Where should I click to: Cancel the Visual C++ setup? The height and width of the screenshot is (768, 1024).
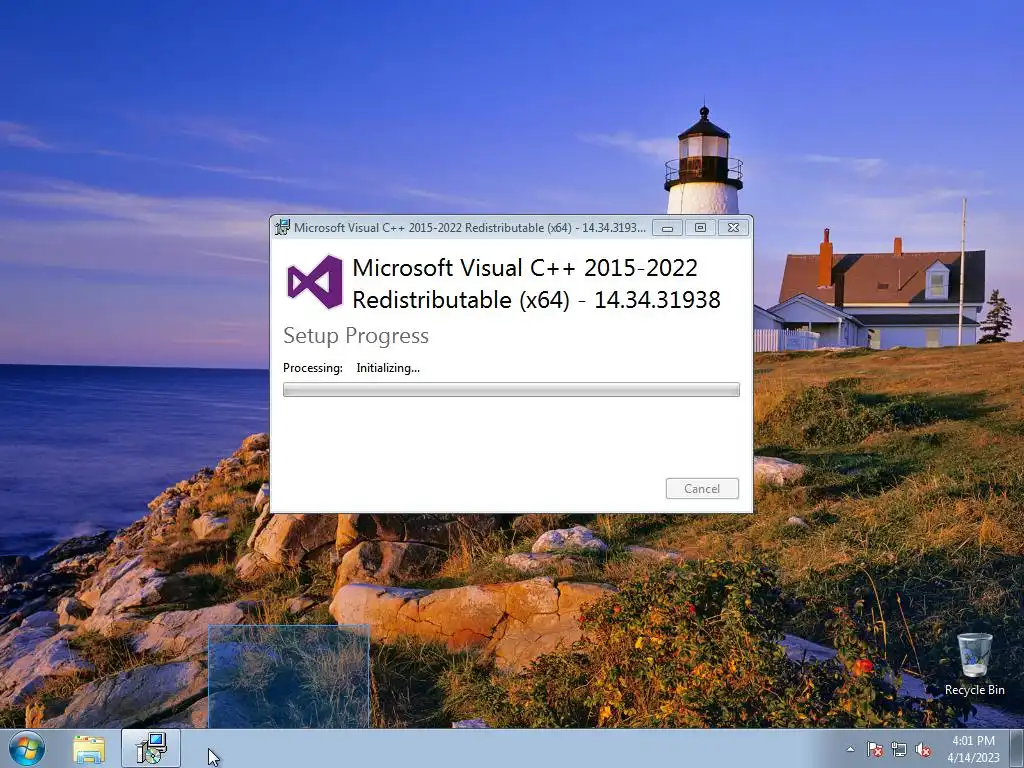[x=702, y=488]
